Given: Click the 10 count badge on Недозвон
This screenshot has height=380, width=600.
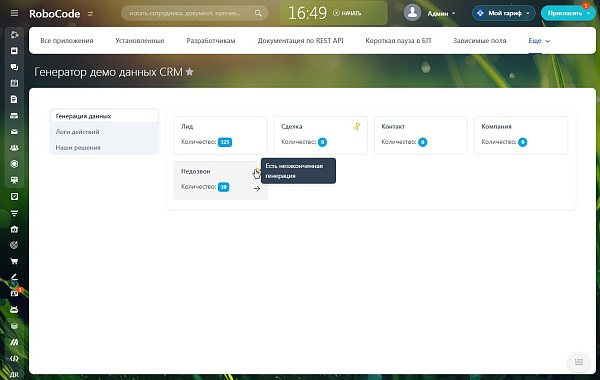Looking at the screenshot, I should tap(223, 187).
